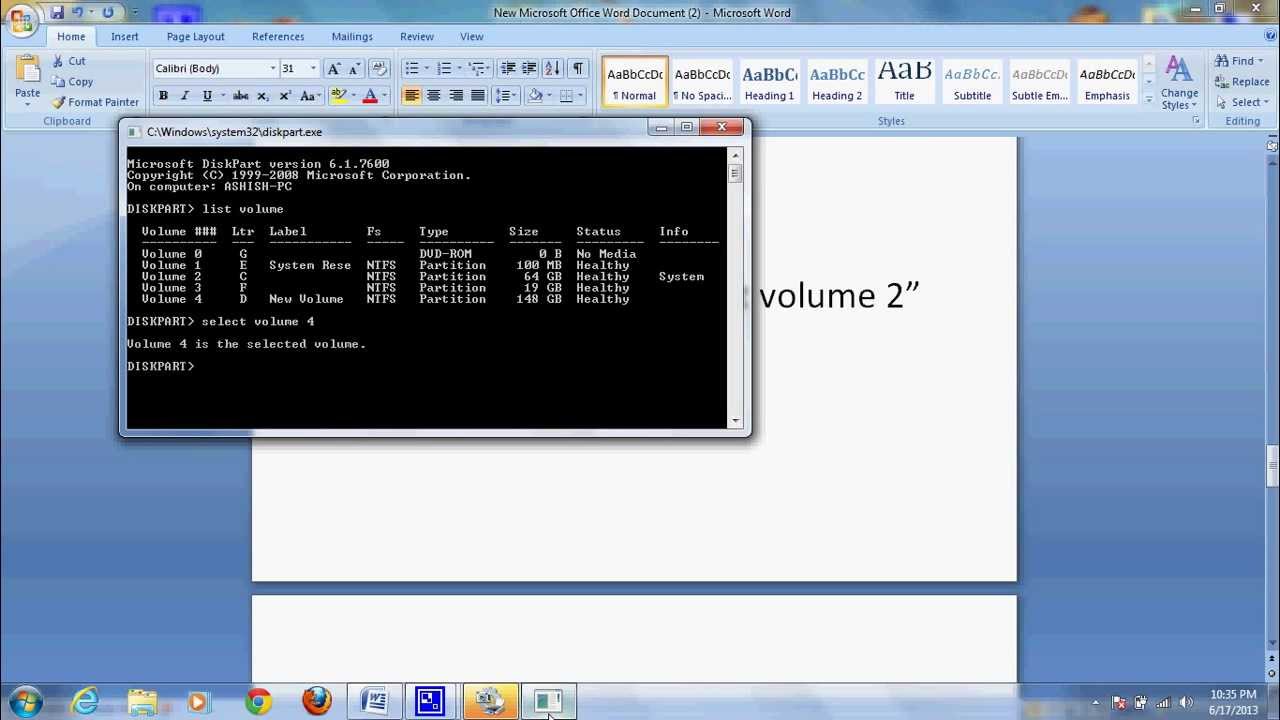Show or hide paragraph marks
This screenshot has height=720, width=1280.
point(577,68)
